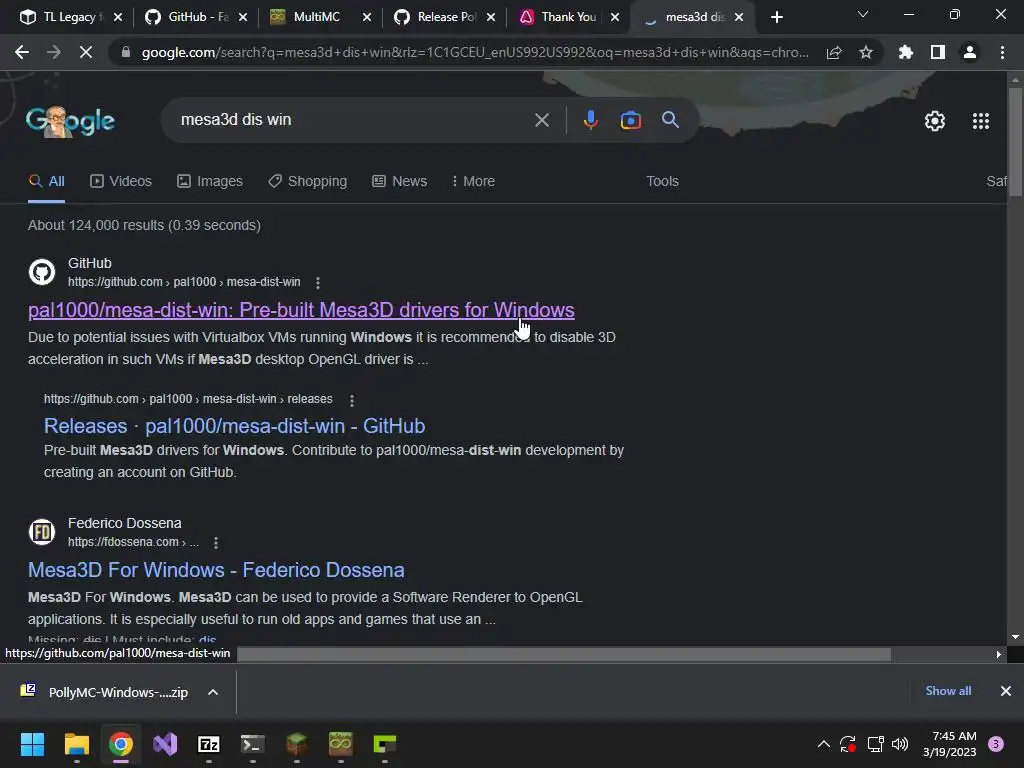Open the volume control in tray
Viewport: 1024px width, 768px height.
point(900,744)
